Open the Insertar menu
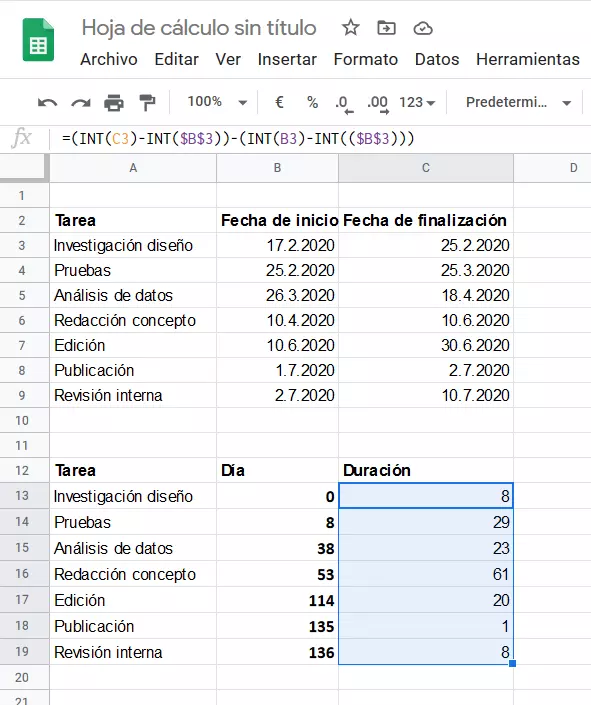The image size is (591, 705). pyautogui.click(x=287, y=59)
